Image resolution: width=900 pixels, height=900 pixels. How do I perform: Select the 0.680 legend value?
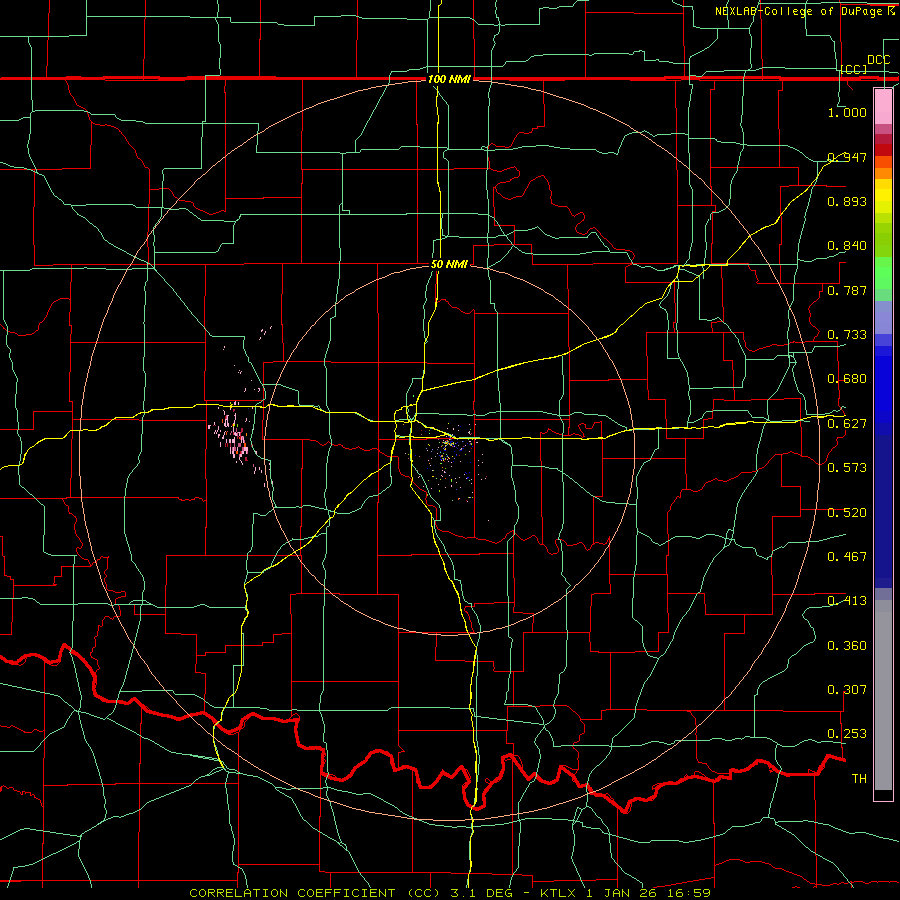tap(847, 379)
